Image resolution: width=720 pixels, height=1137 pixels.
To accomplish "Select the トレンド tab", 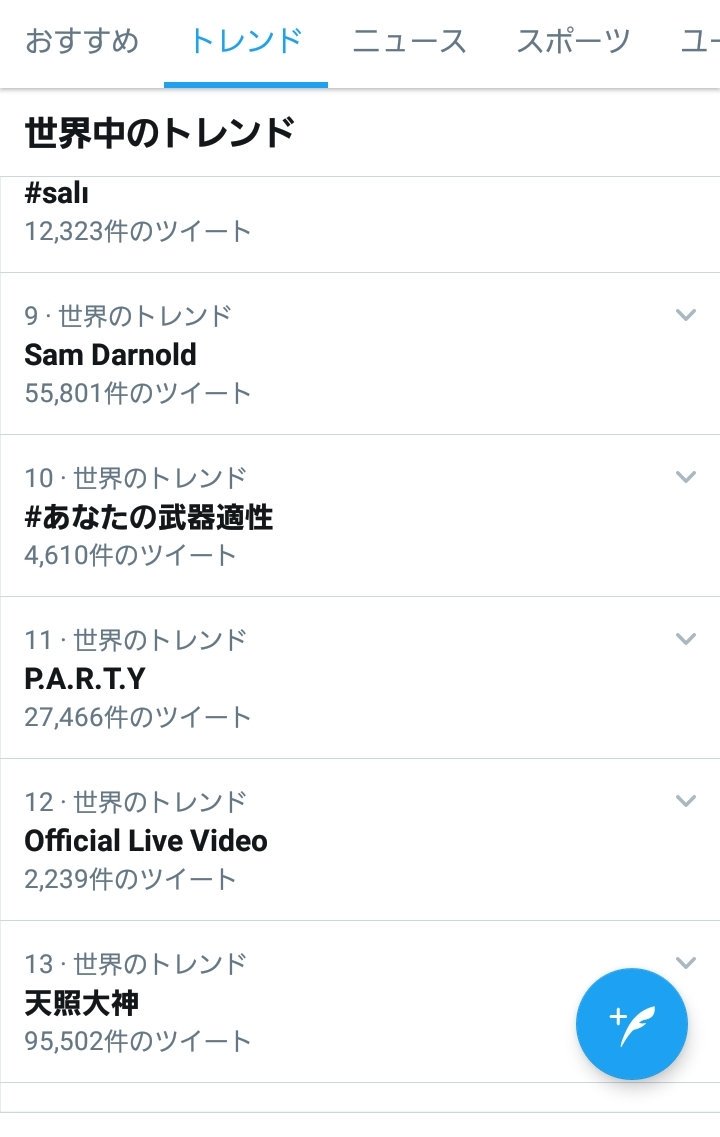I will [x=246, y=42].
